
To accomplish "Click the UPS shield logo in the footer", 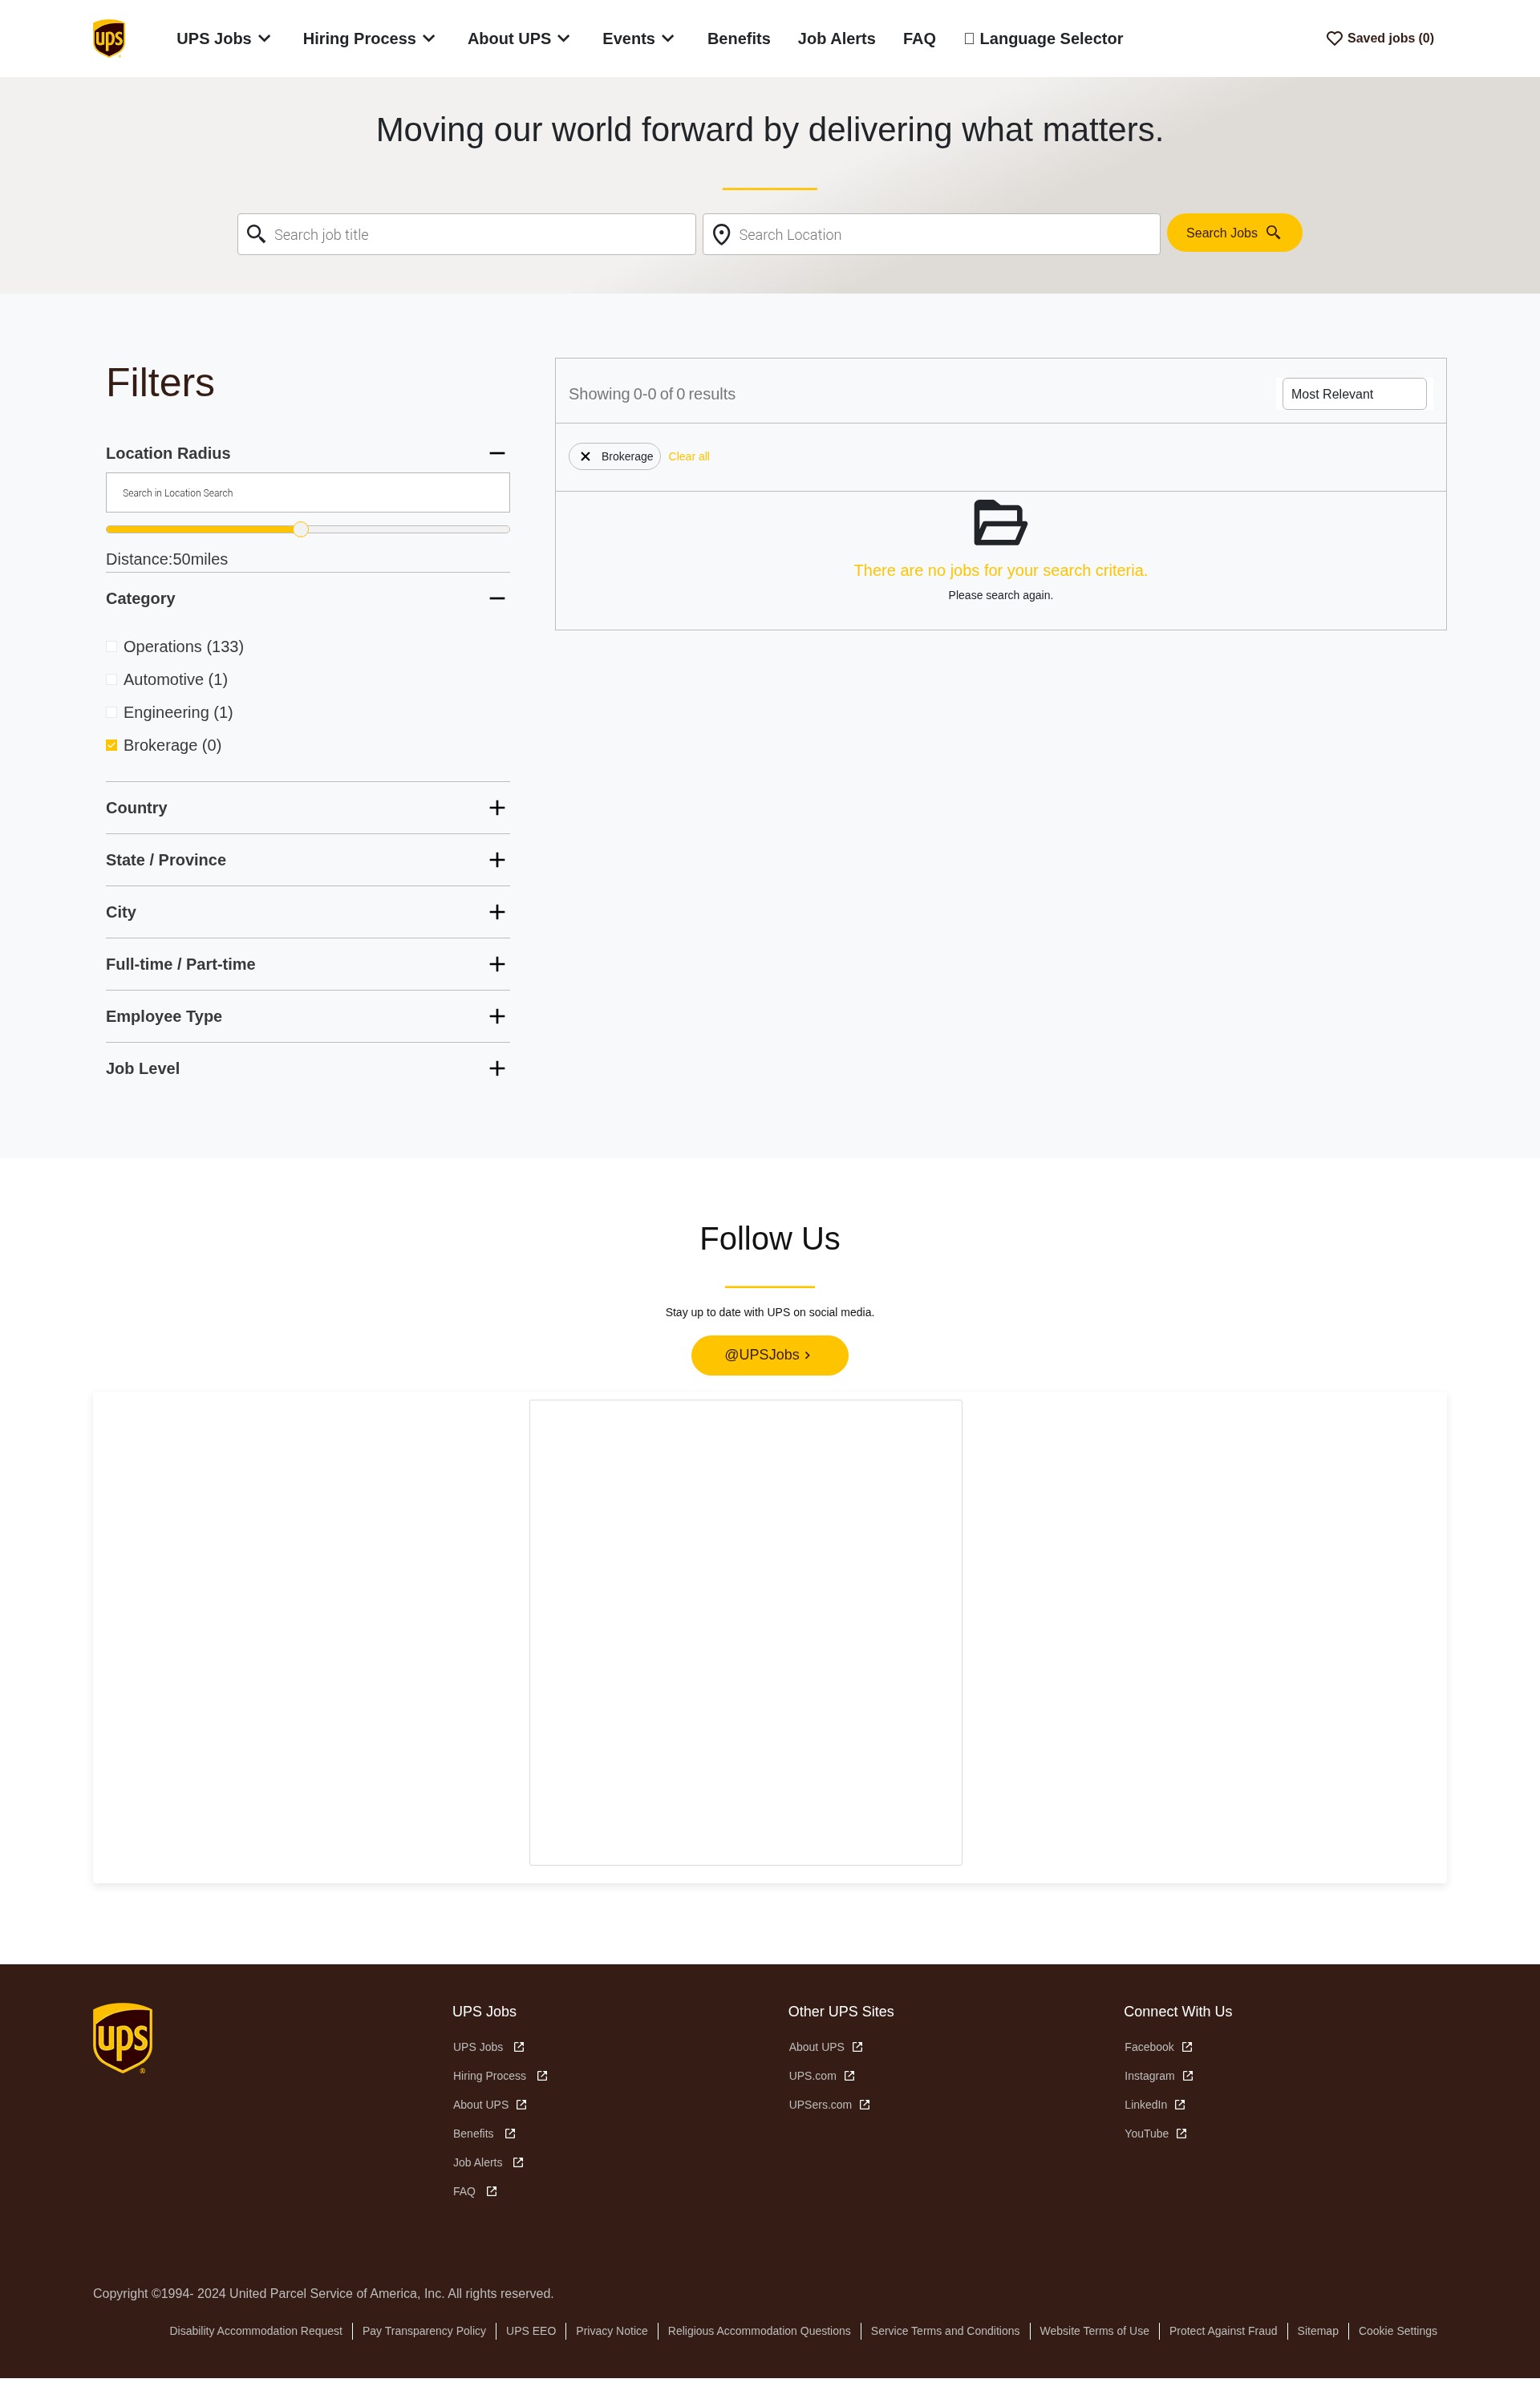I will click(x=123, y=2038).
